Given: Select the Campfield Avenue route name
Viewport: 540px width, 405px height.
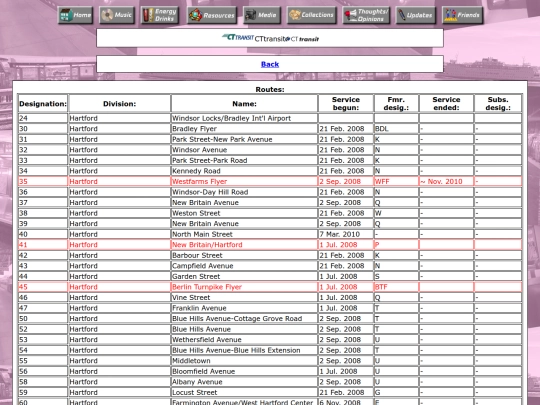Looking at the screenshot, I should coord(202,266).
